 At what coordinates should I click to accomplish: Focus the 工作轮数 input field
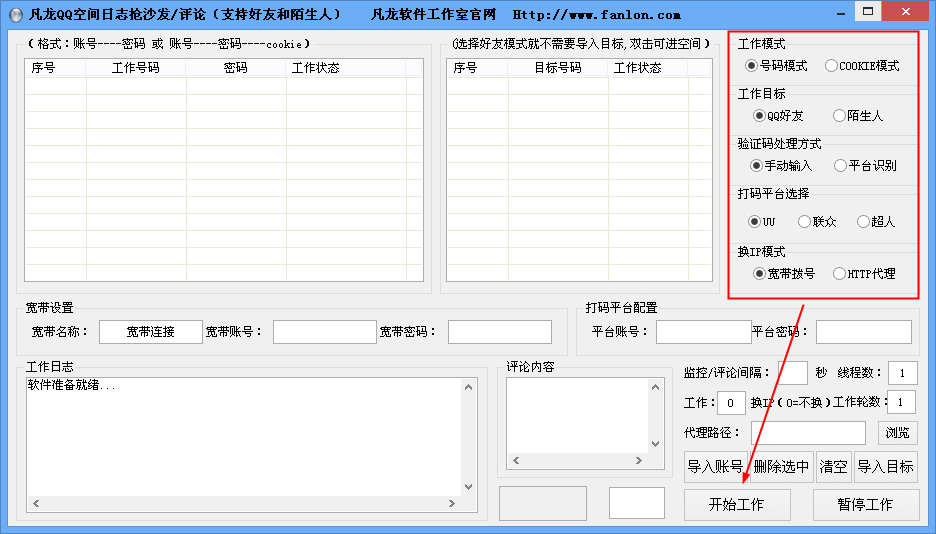point(901,402)
